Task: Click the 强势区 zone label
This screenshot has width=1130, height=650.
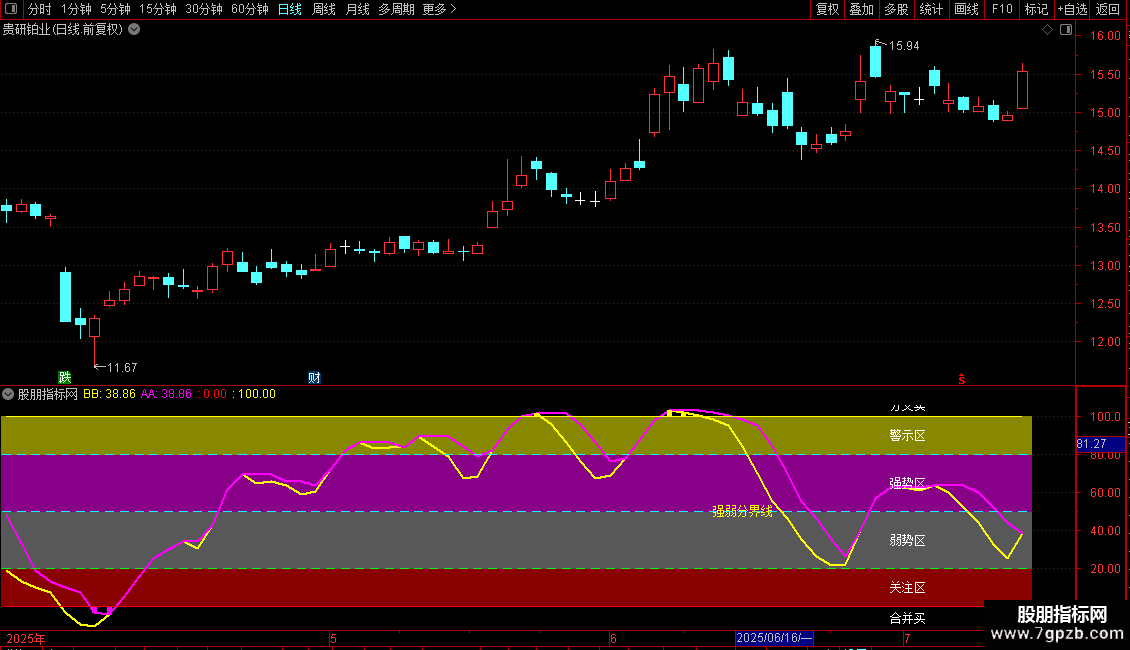Action: pyautogui.click(x=907, y=483)
